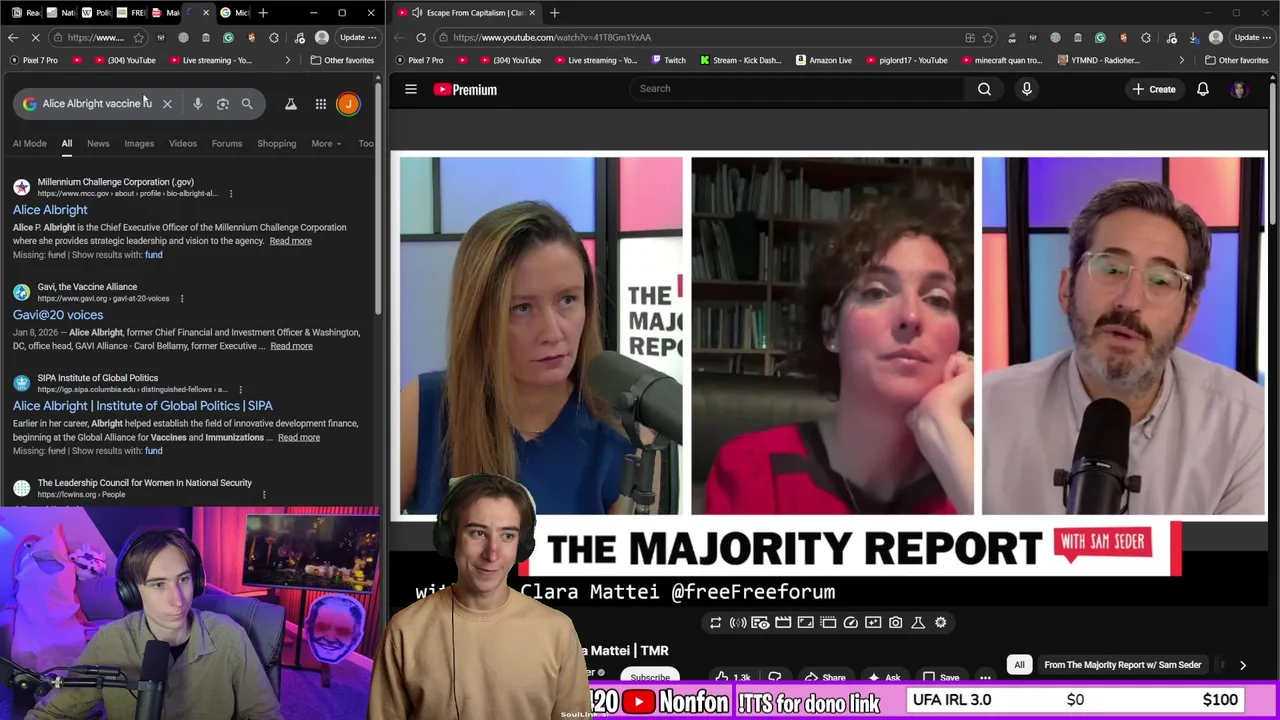Select the All chip in suggestions

pyautogui.click(x=1019, y=665)
